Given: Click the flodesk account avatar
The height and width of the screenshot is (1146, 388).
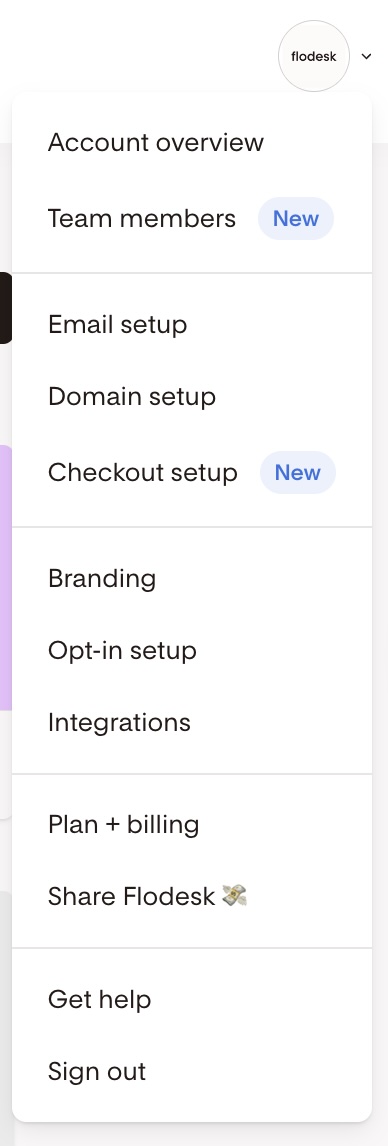Looking at the screenshot, I should click(313, 56).
